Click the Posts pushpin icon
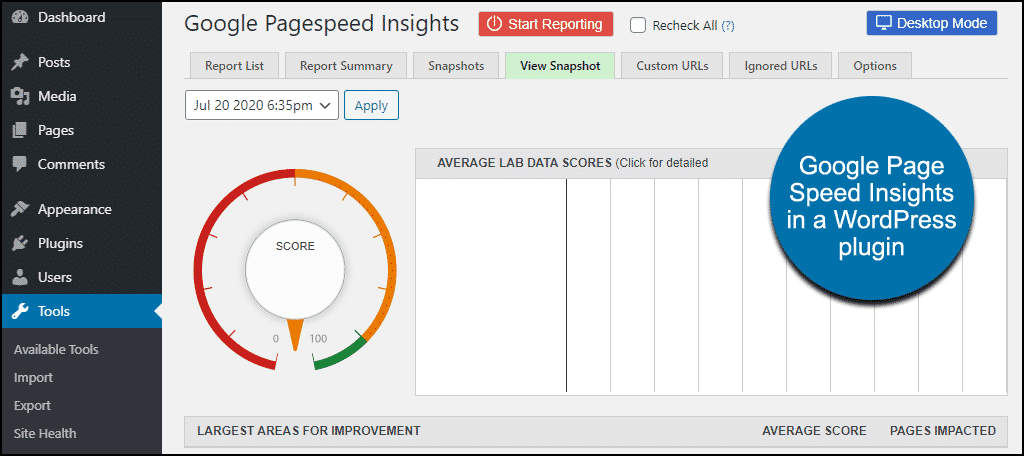Screen dimensions: 1024x456 coord(19,62)
